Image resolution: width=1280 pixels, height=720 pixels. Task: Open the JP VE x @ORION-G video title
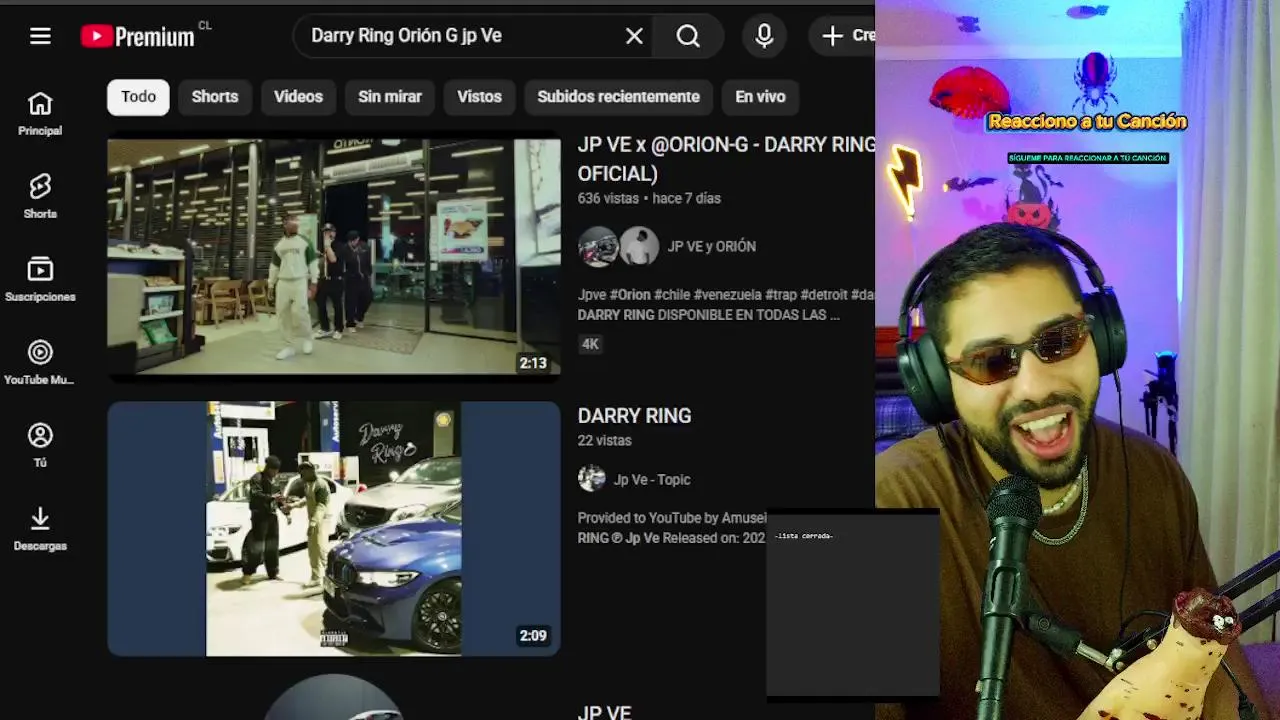pyautogui.click(x=726, y=159)
